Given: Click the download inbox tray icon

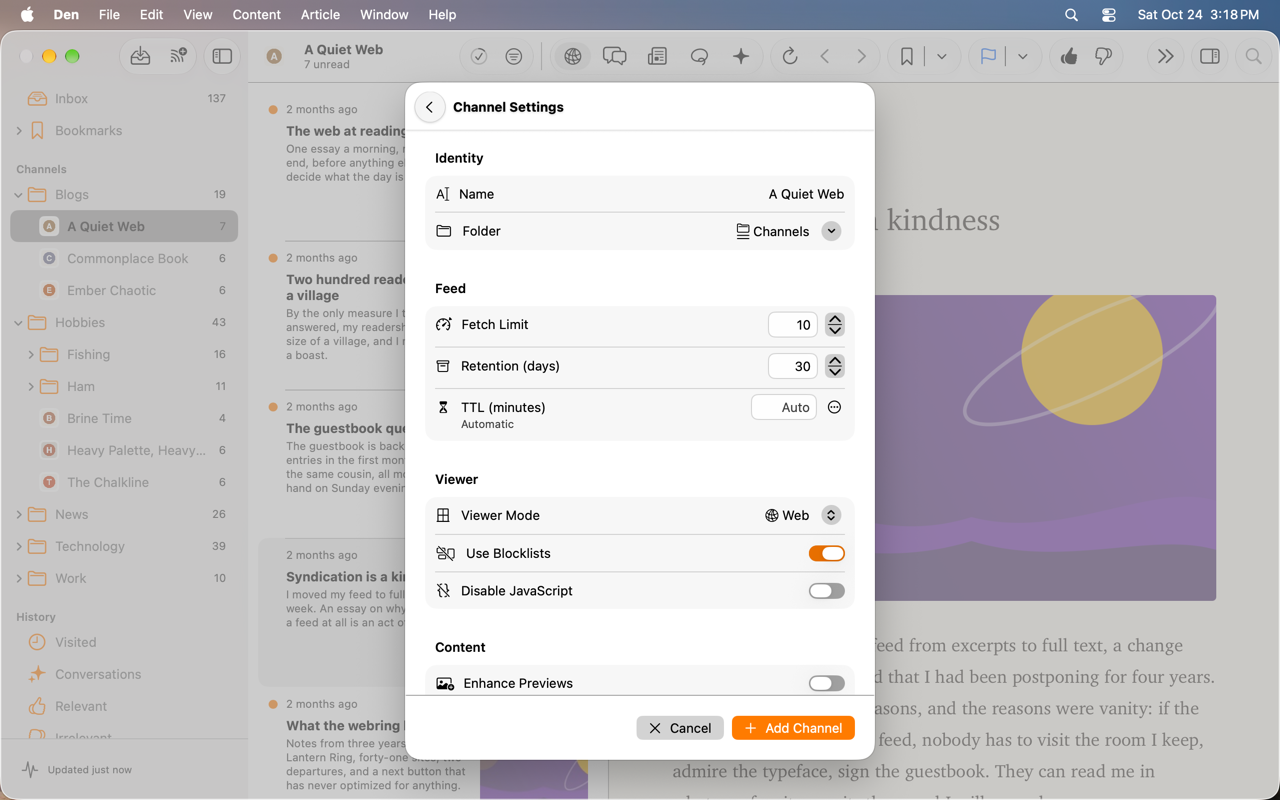Looking at the screenshot, I should click(x=141, y=57).
